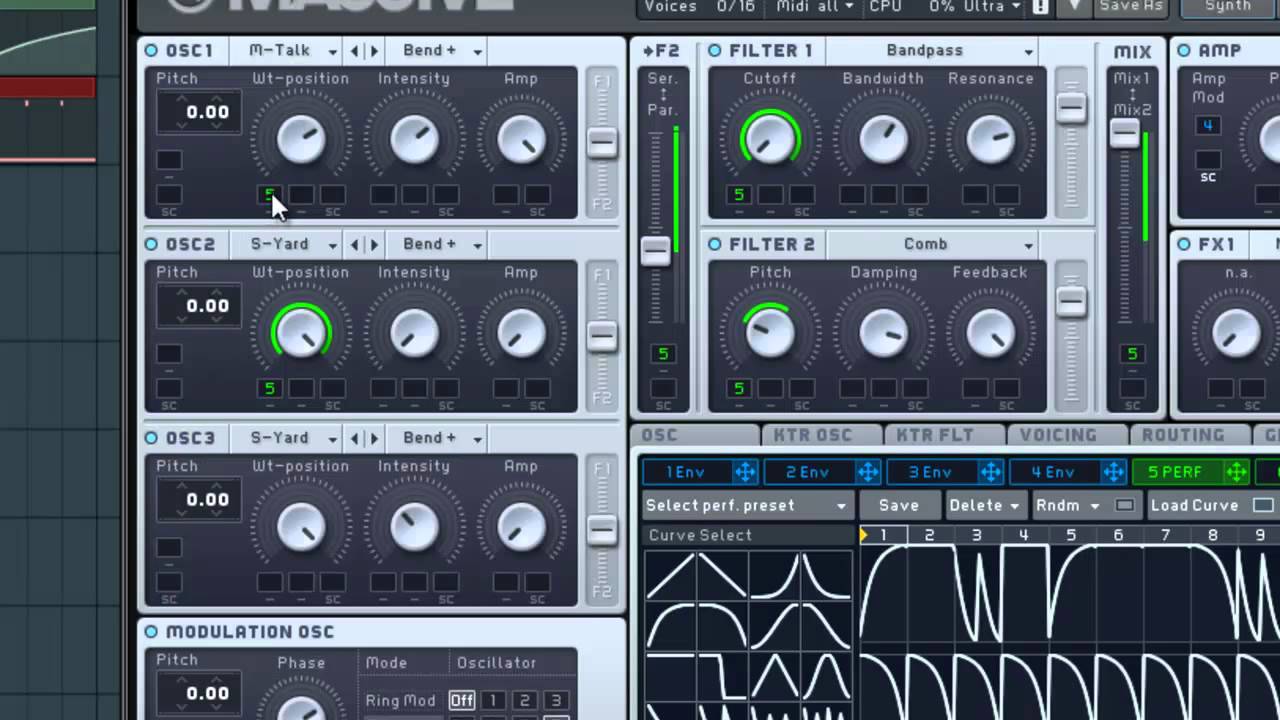Click modulation slot 5 under OSC2 Wt-position

tap(269, 388)
